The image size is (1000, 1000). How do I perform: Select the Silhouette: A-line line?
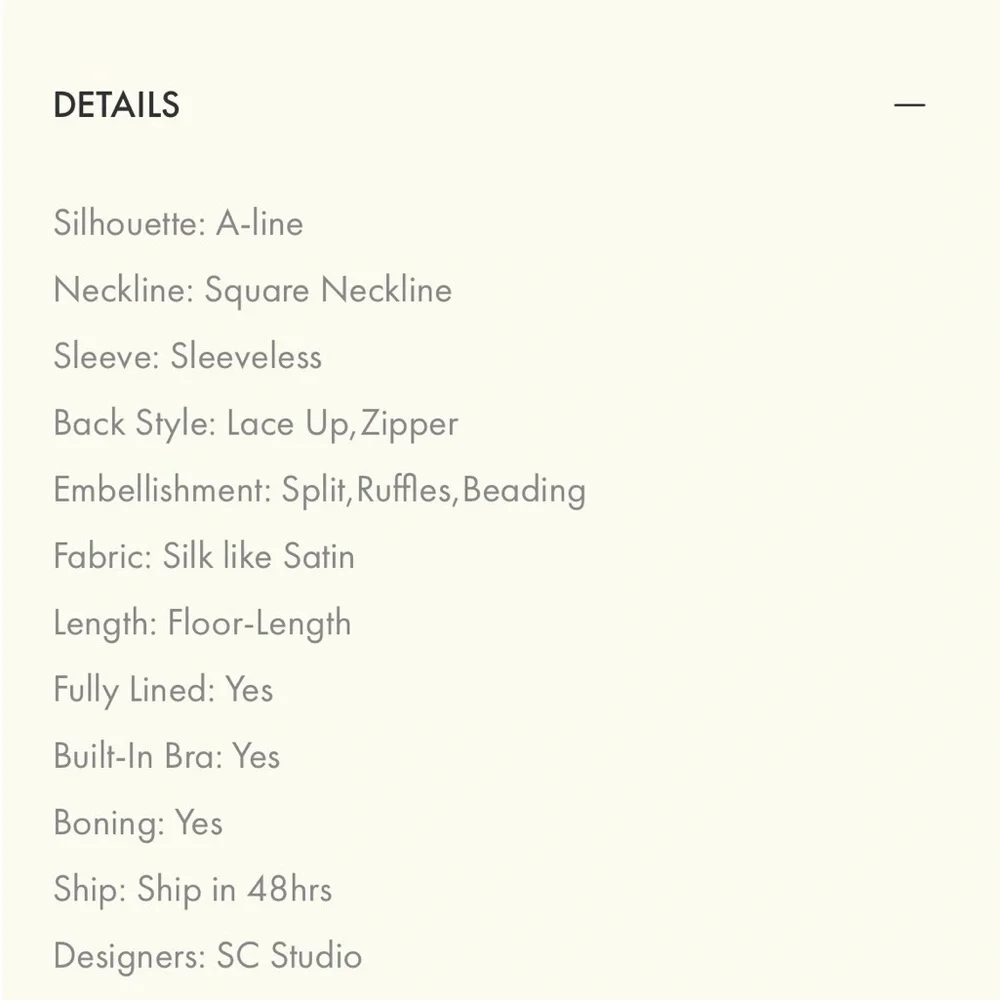tap(179, 223)
